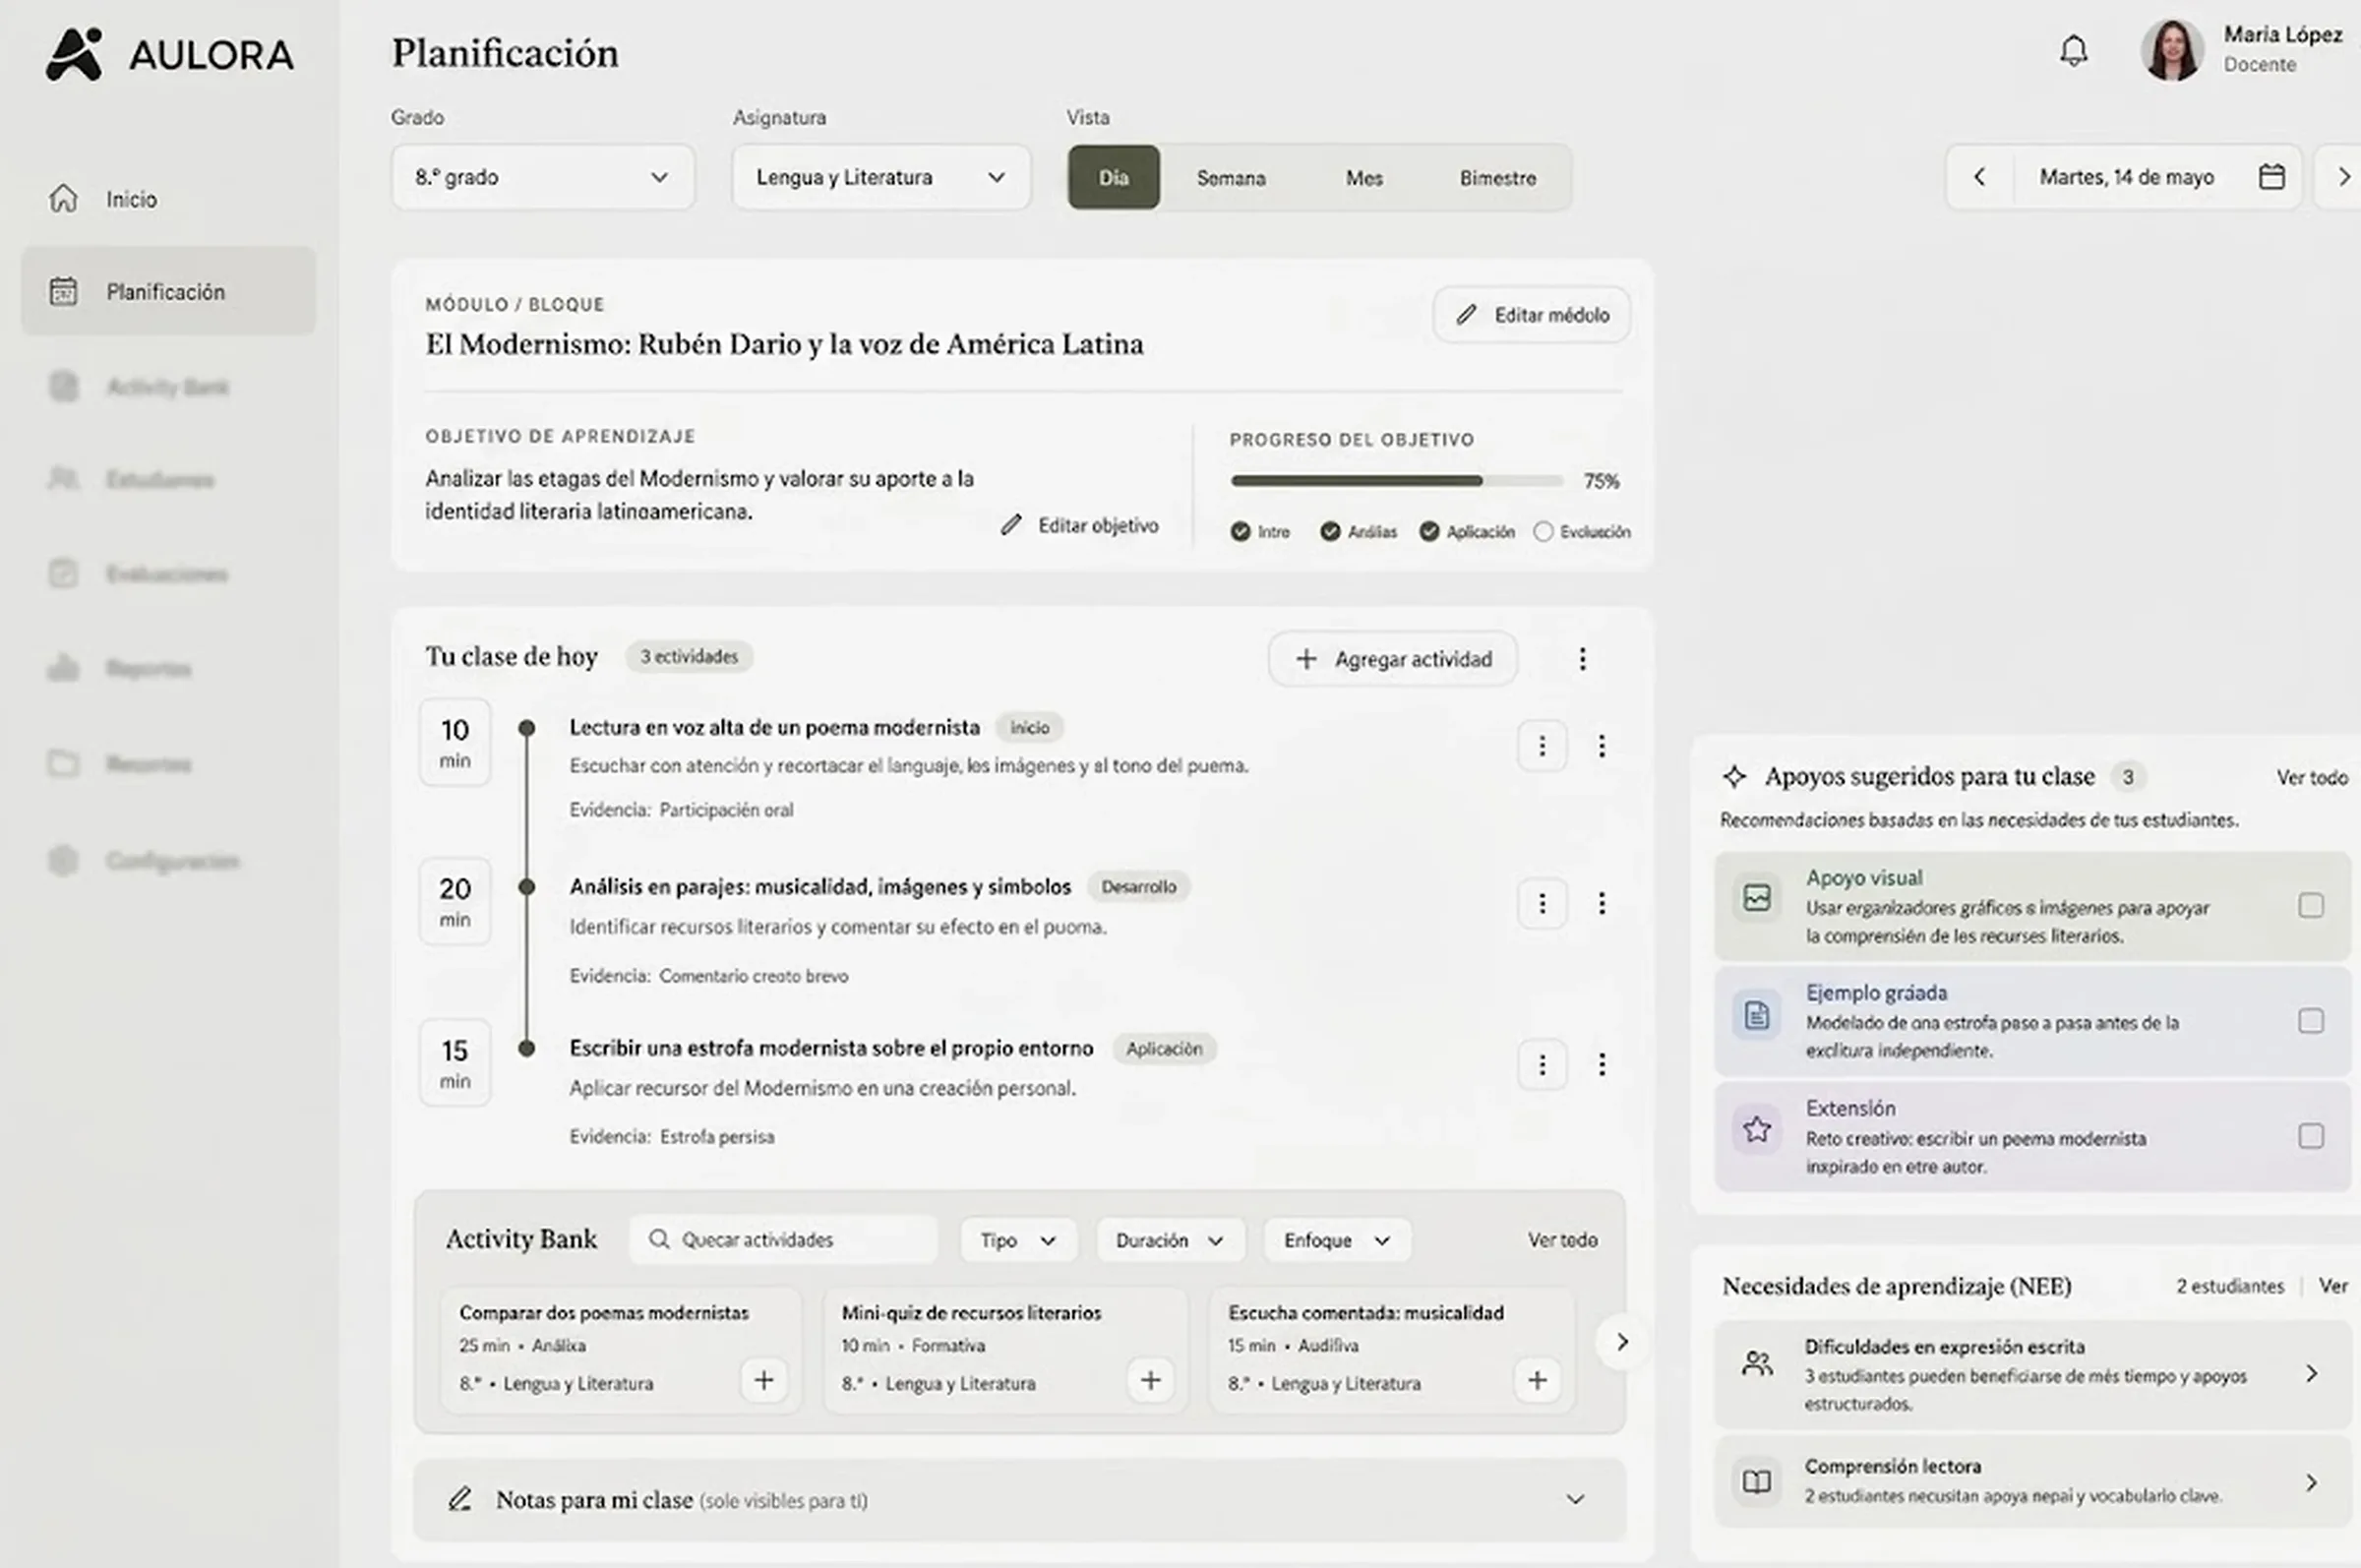Switch to Semana view
This screenshot has width=2361, height=1568.
(x=1231, y=178)
